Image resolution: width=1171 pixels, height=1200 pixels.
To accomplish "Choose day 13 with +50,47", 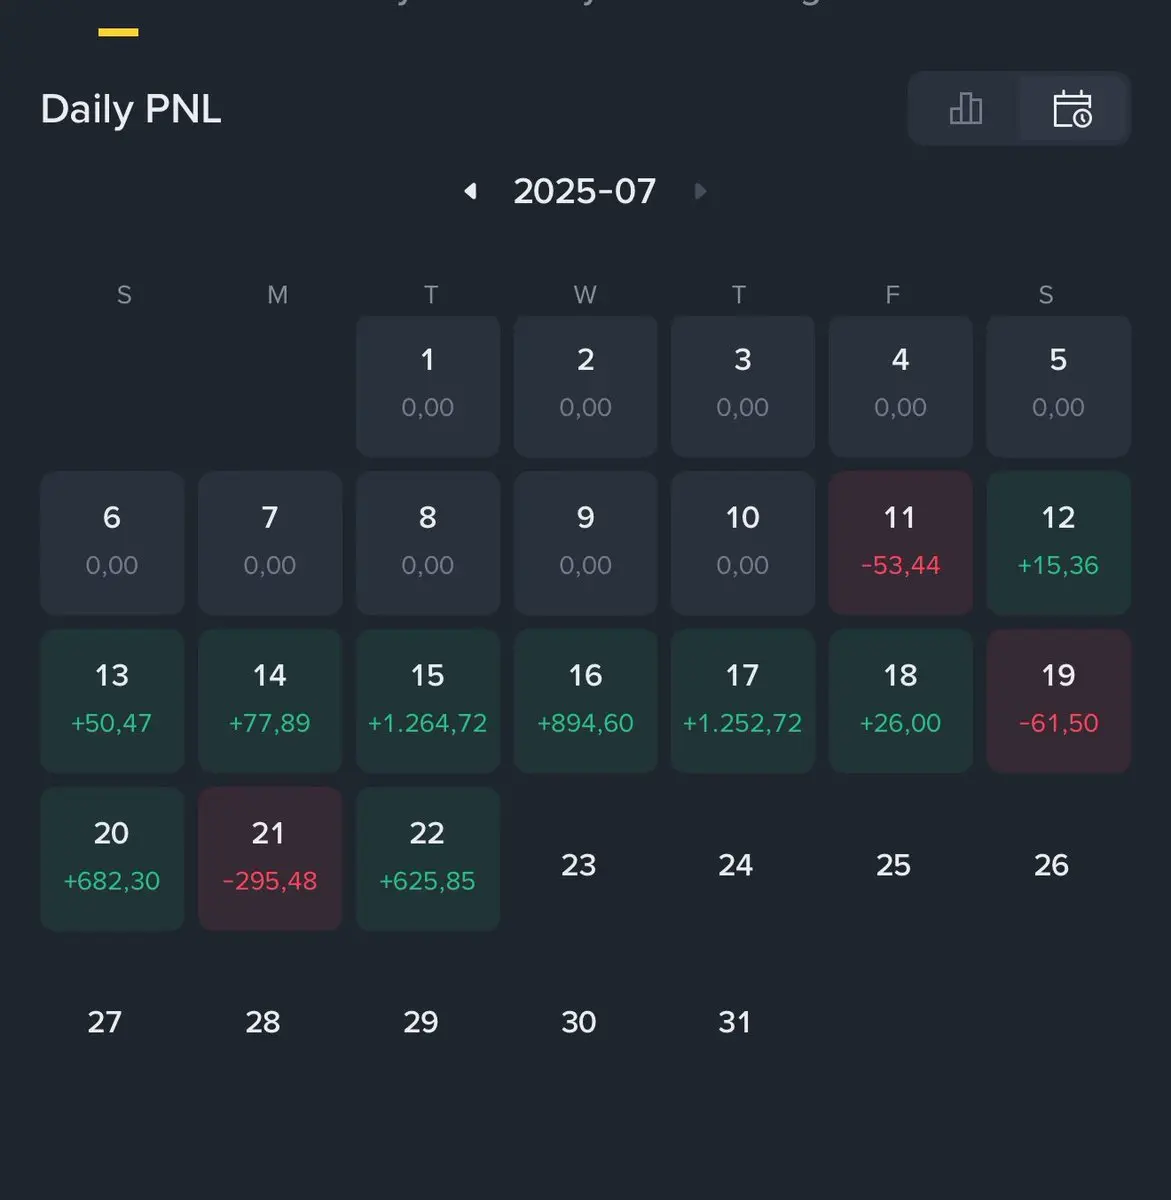I will 112,700.
